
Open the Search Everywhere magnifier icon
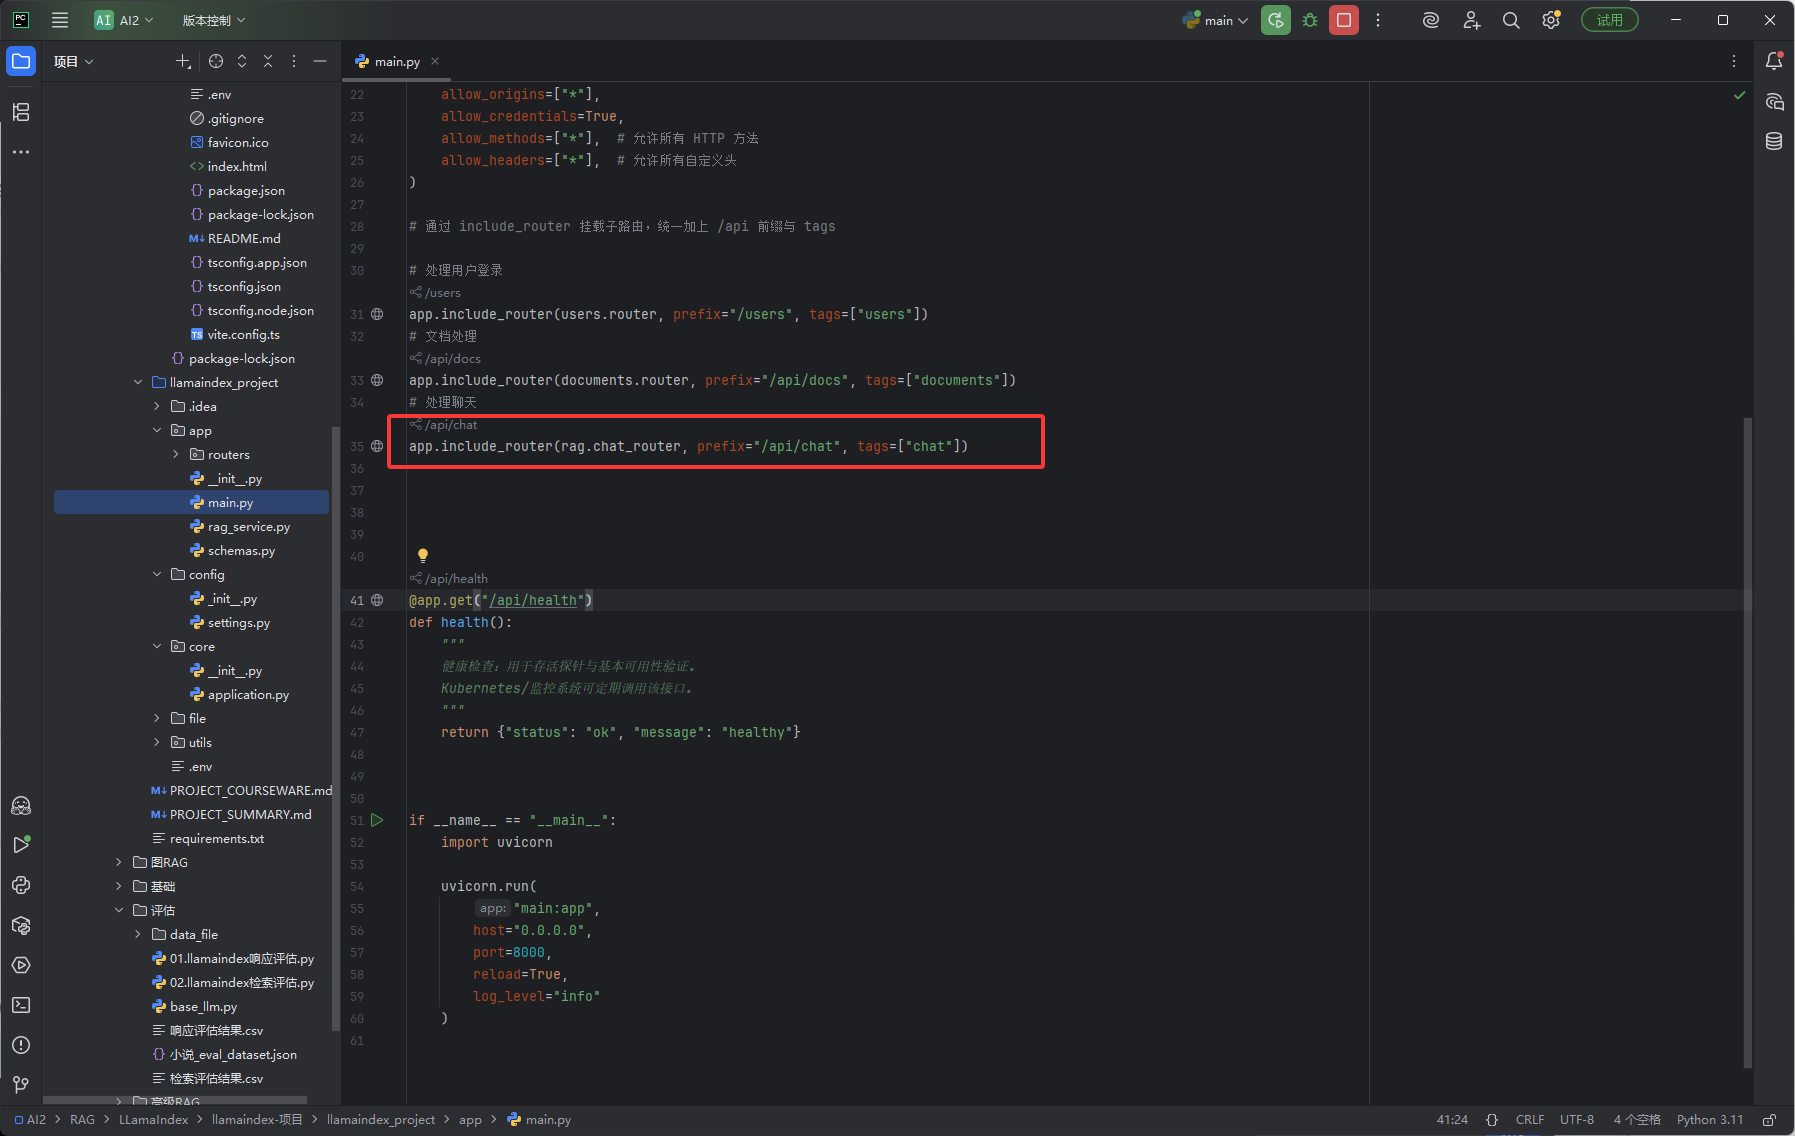point(1511,20)
